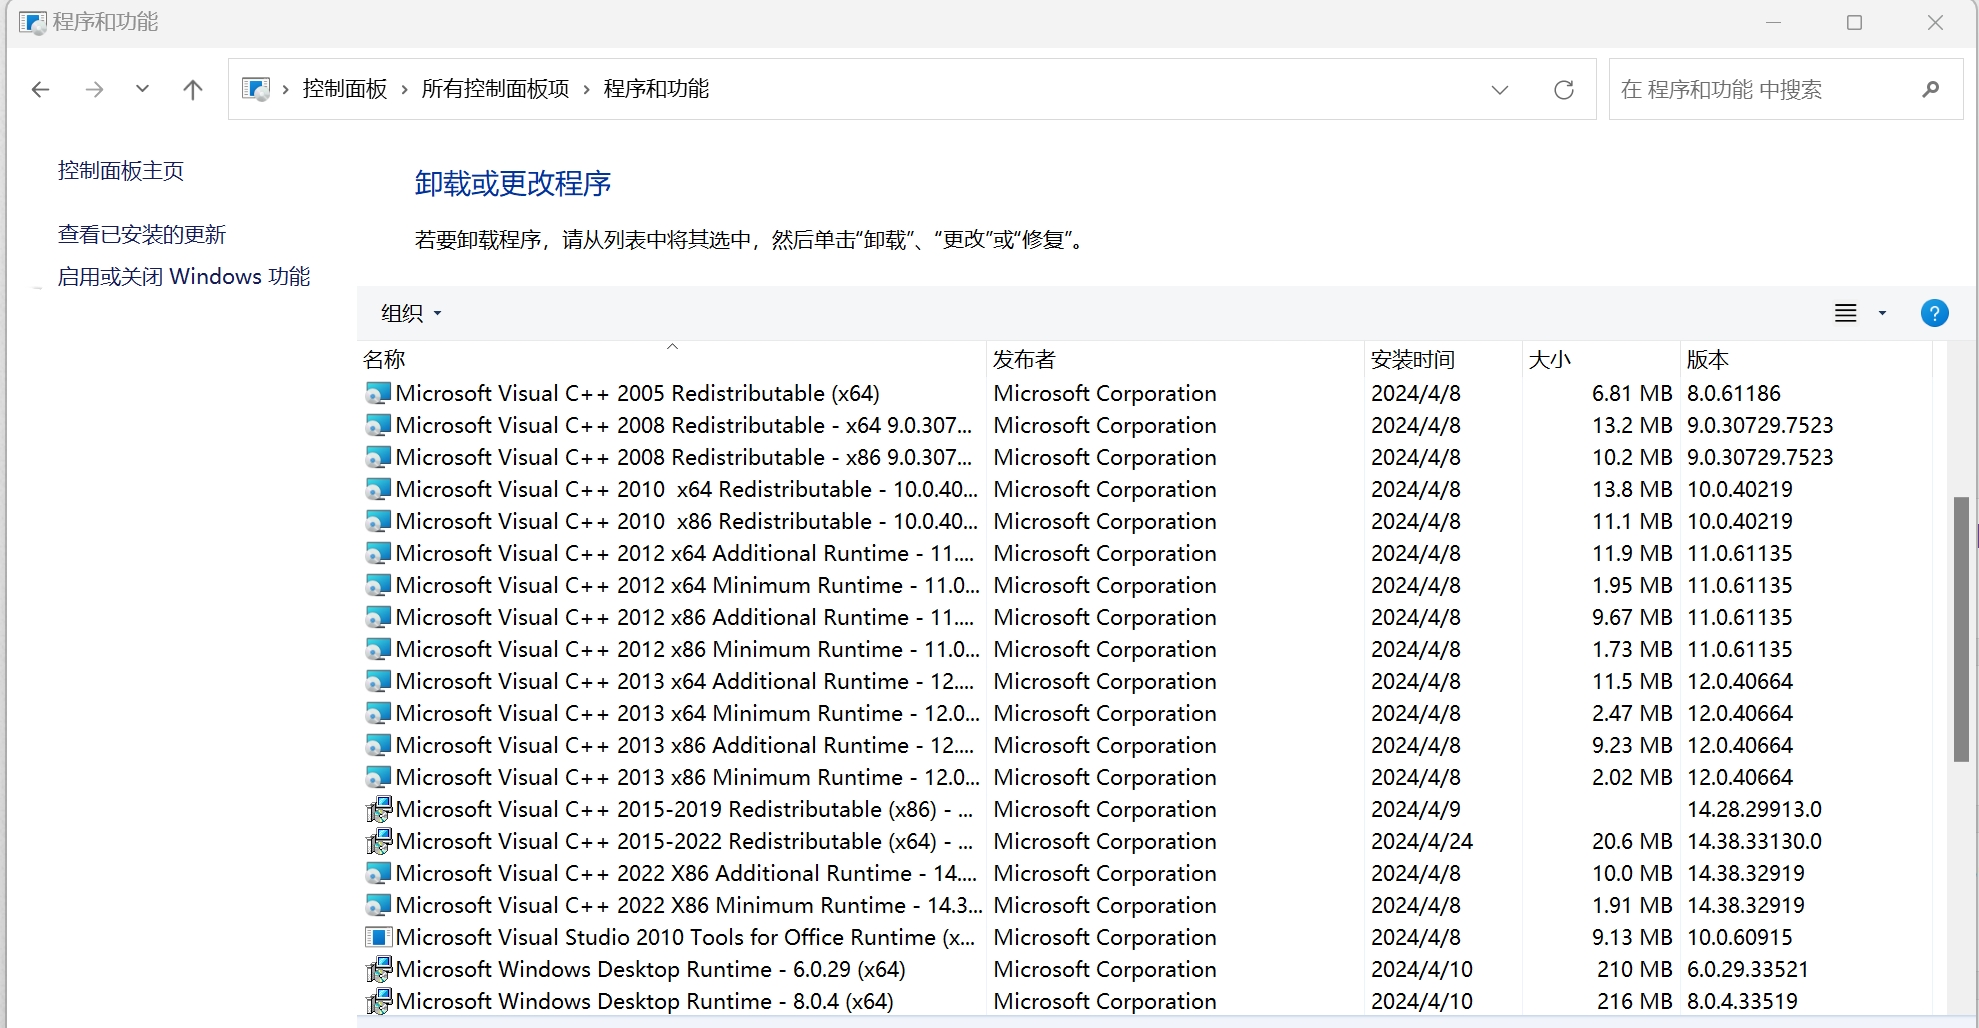Click the control panel icon in address bar

click(256, 89)
